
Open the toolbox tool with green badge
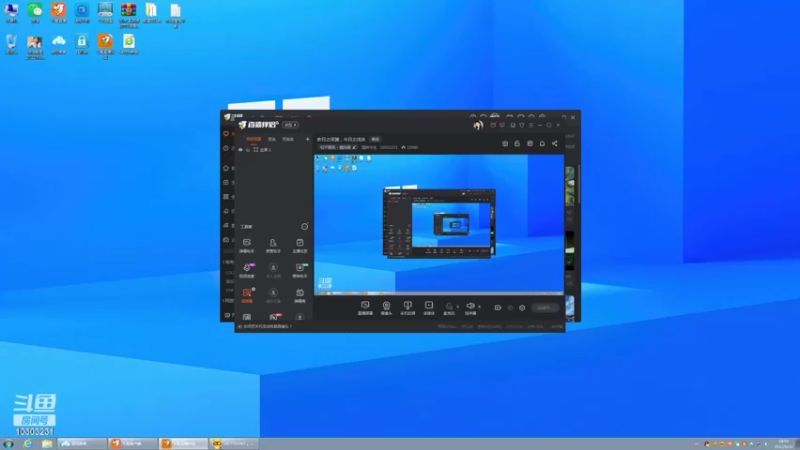(x=300, y=270)
